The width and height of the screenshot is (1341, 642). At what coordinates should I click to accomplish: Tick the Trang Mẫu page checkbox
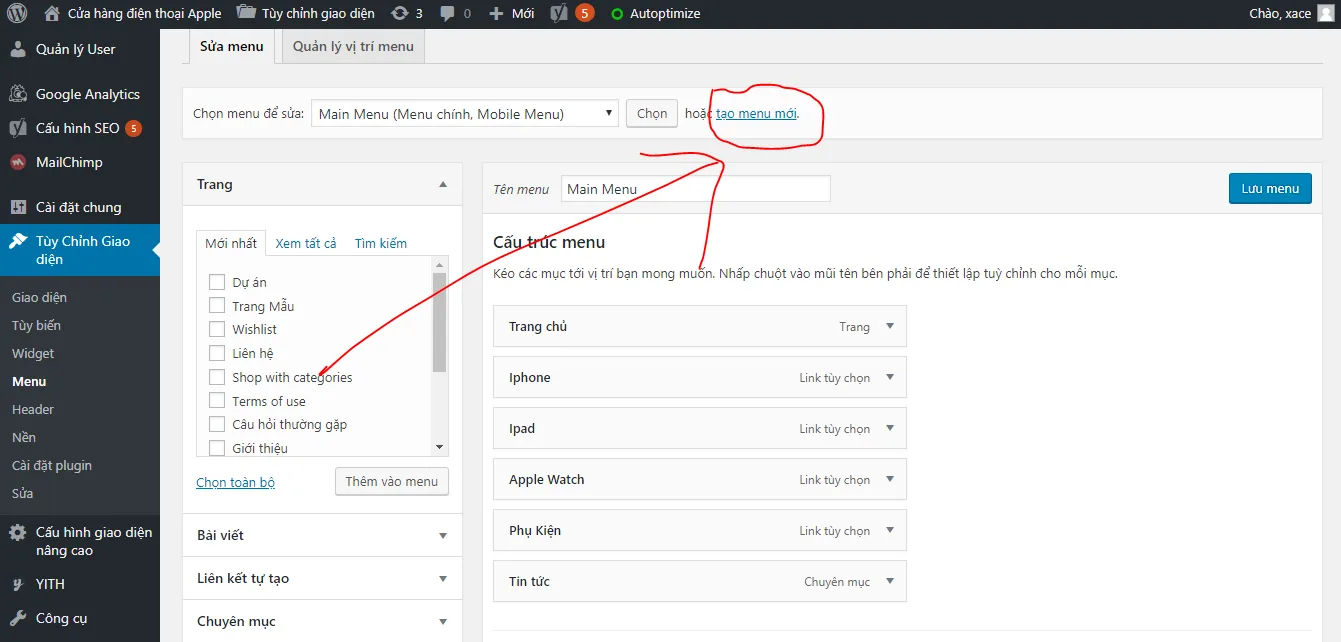click(216, 306)
